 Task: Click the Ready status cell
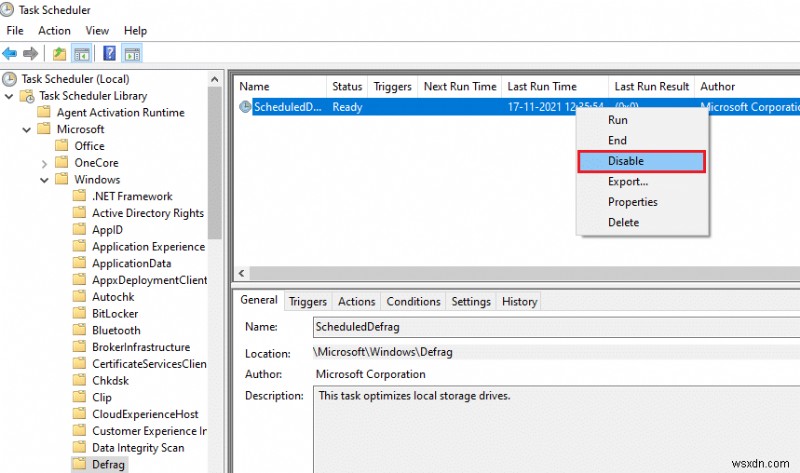(x=347, y=107)
